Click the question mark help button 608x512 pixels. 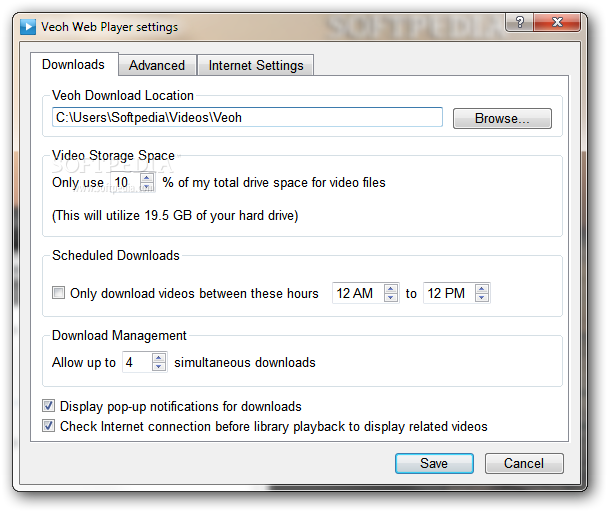[520, 22]
